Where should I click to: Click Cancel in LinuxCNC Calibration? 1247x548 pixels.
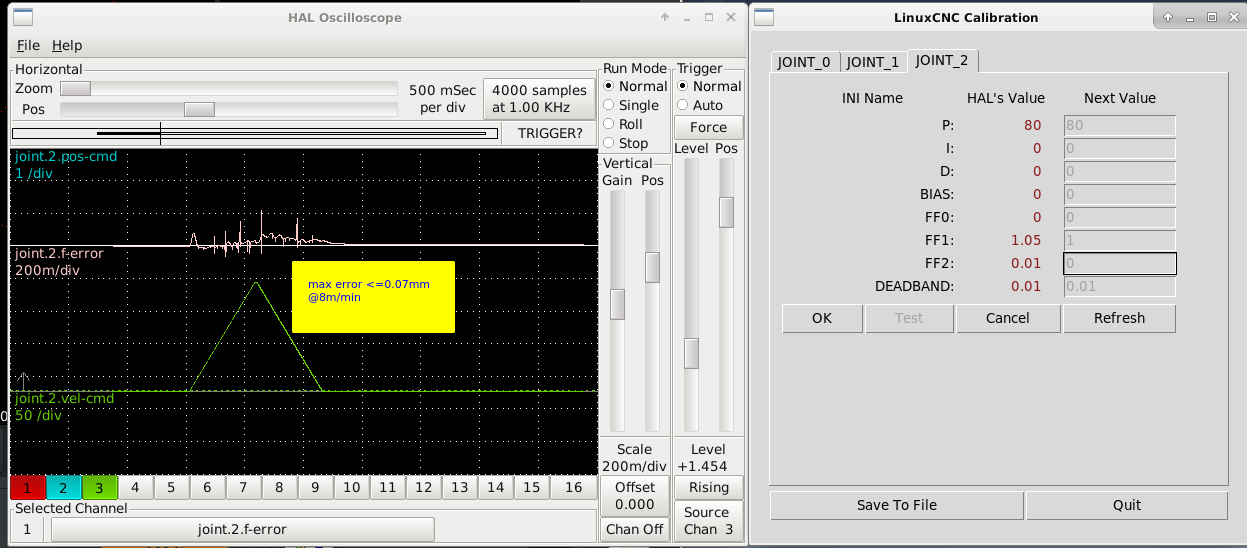point(1007,318)
